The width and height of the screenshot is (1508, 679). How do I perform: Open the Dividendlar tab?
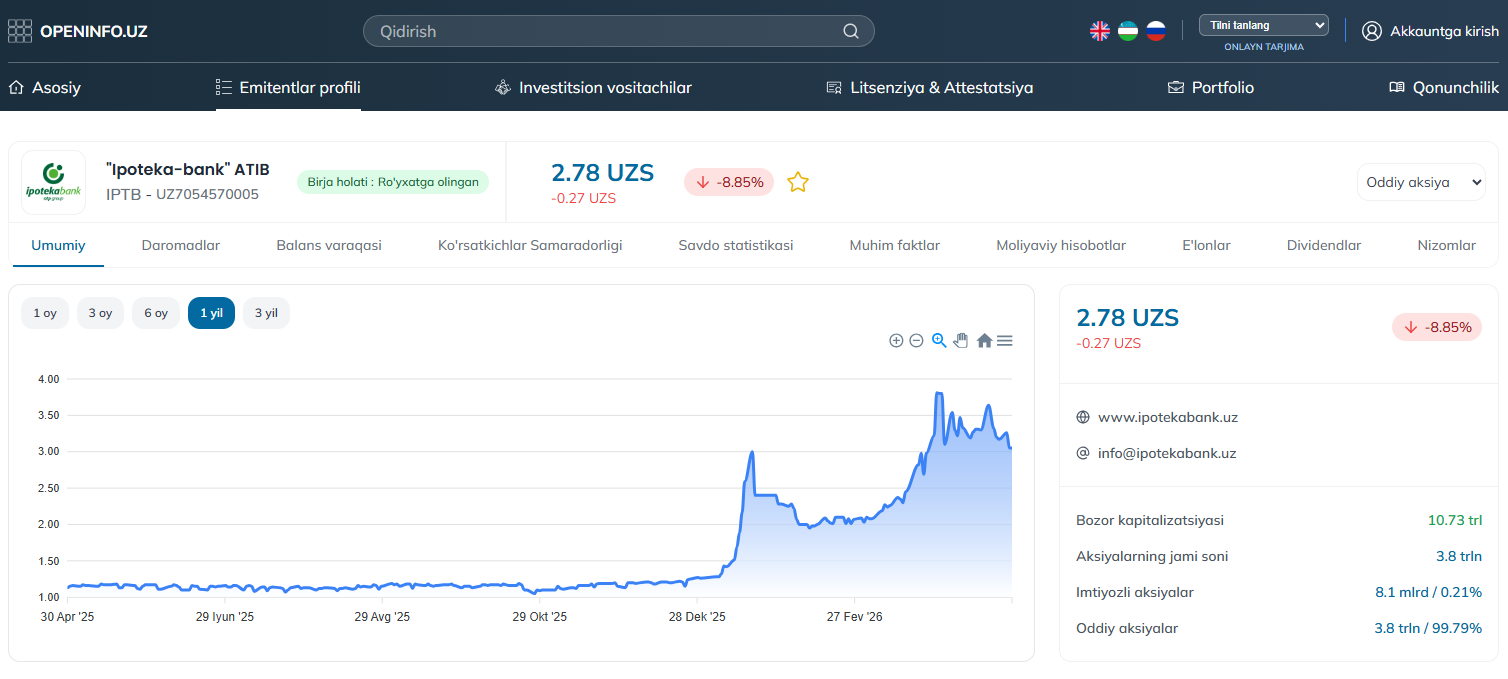click(1324, 245)
